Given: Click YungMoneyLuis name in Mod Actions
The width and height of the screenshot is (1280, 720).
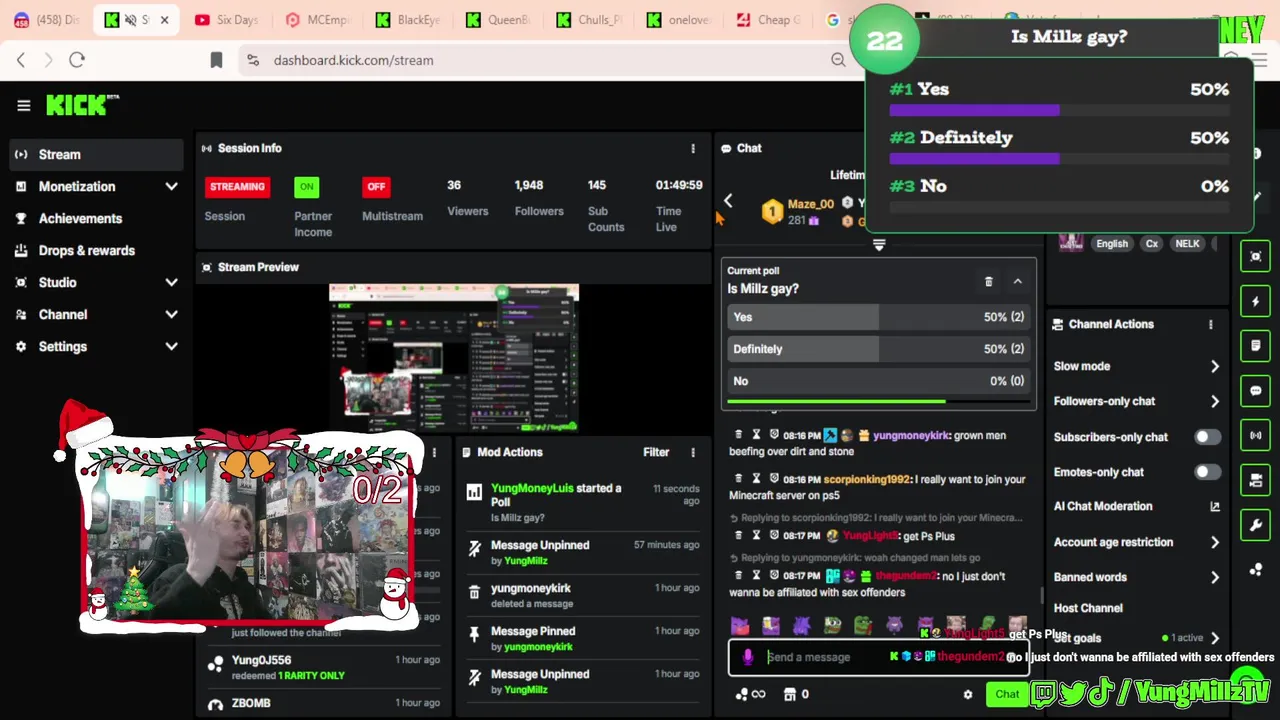Looking at the screenshot, I should (x=532, y=488).
